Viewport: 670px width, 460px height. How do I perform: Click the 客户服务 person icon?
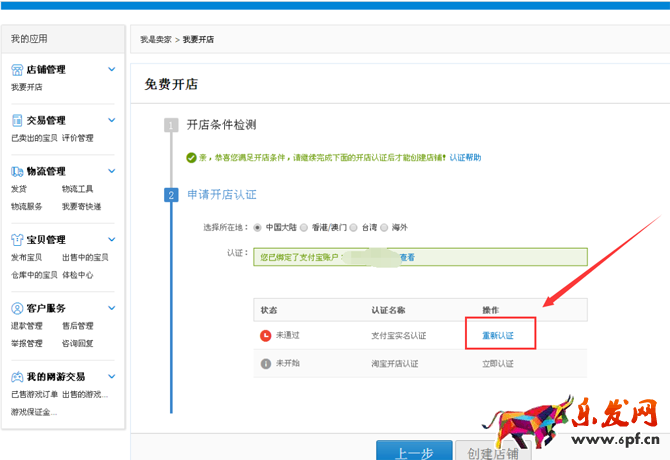[x=17, y=309]
